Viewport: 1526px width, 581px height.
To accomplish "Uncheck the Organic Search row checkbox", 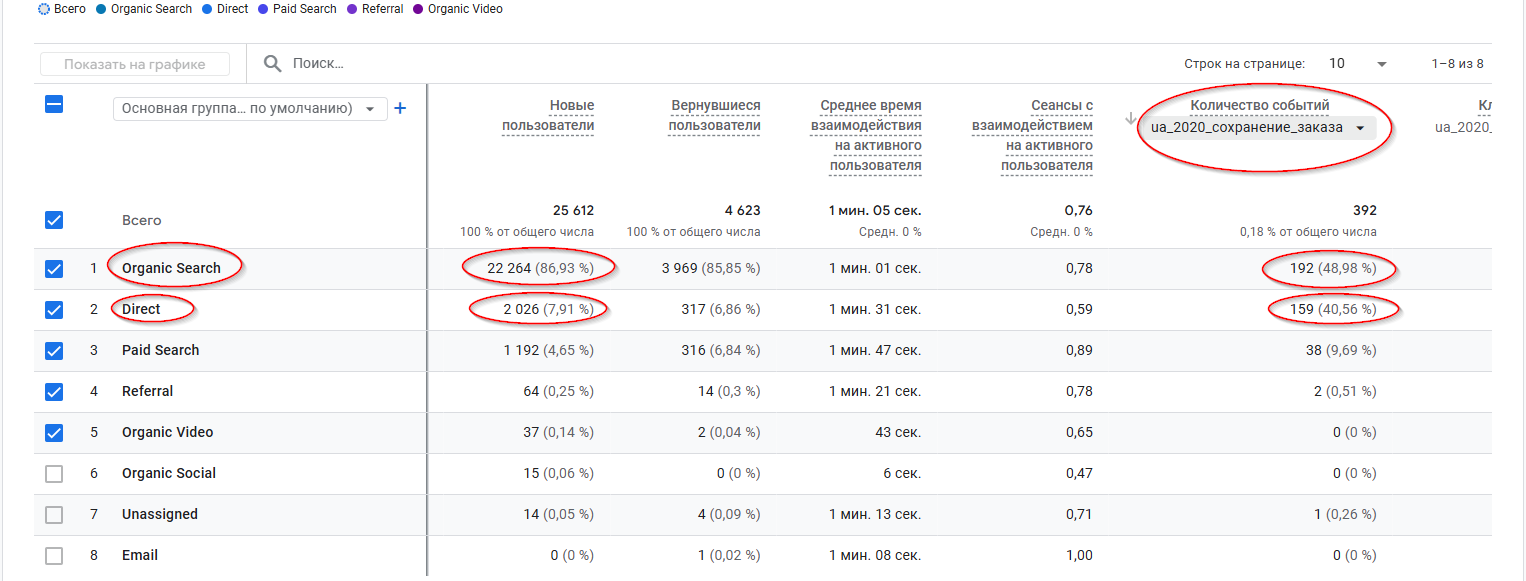I will coord(54,269).
